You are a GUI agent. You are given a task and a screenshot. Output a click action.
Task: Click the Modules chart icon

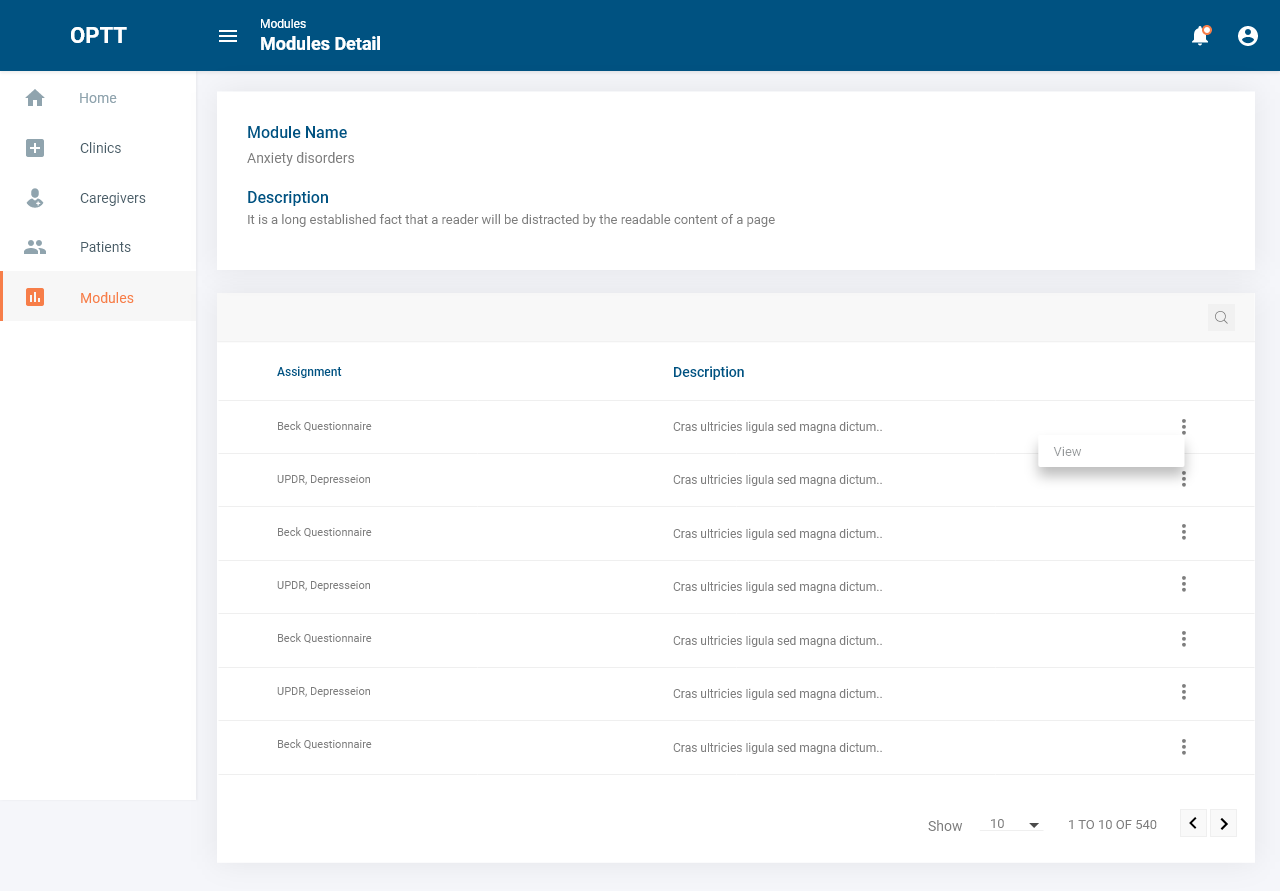(x=35, y=297)
